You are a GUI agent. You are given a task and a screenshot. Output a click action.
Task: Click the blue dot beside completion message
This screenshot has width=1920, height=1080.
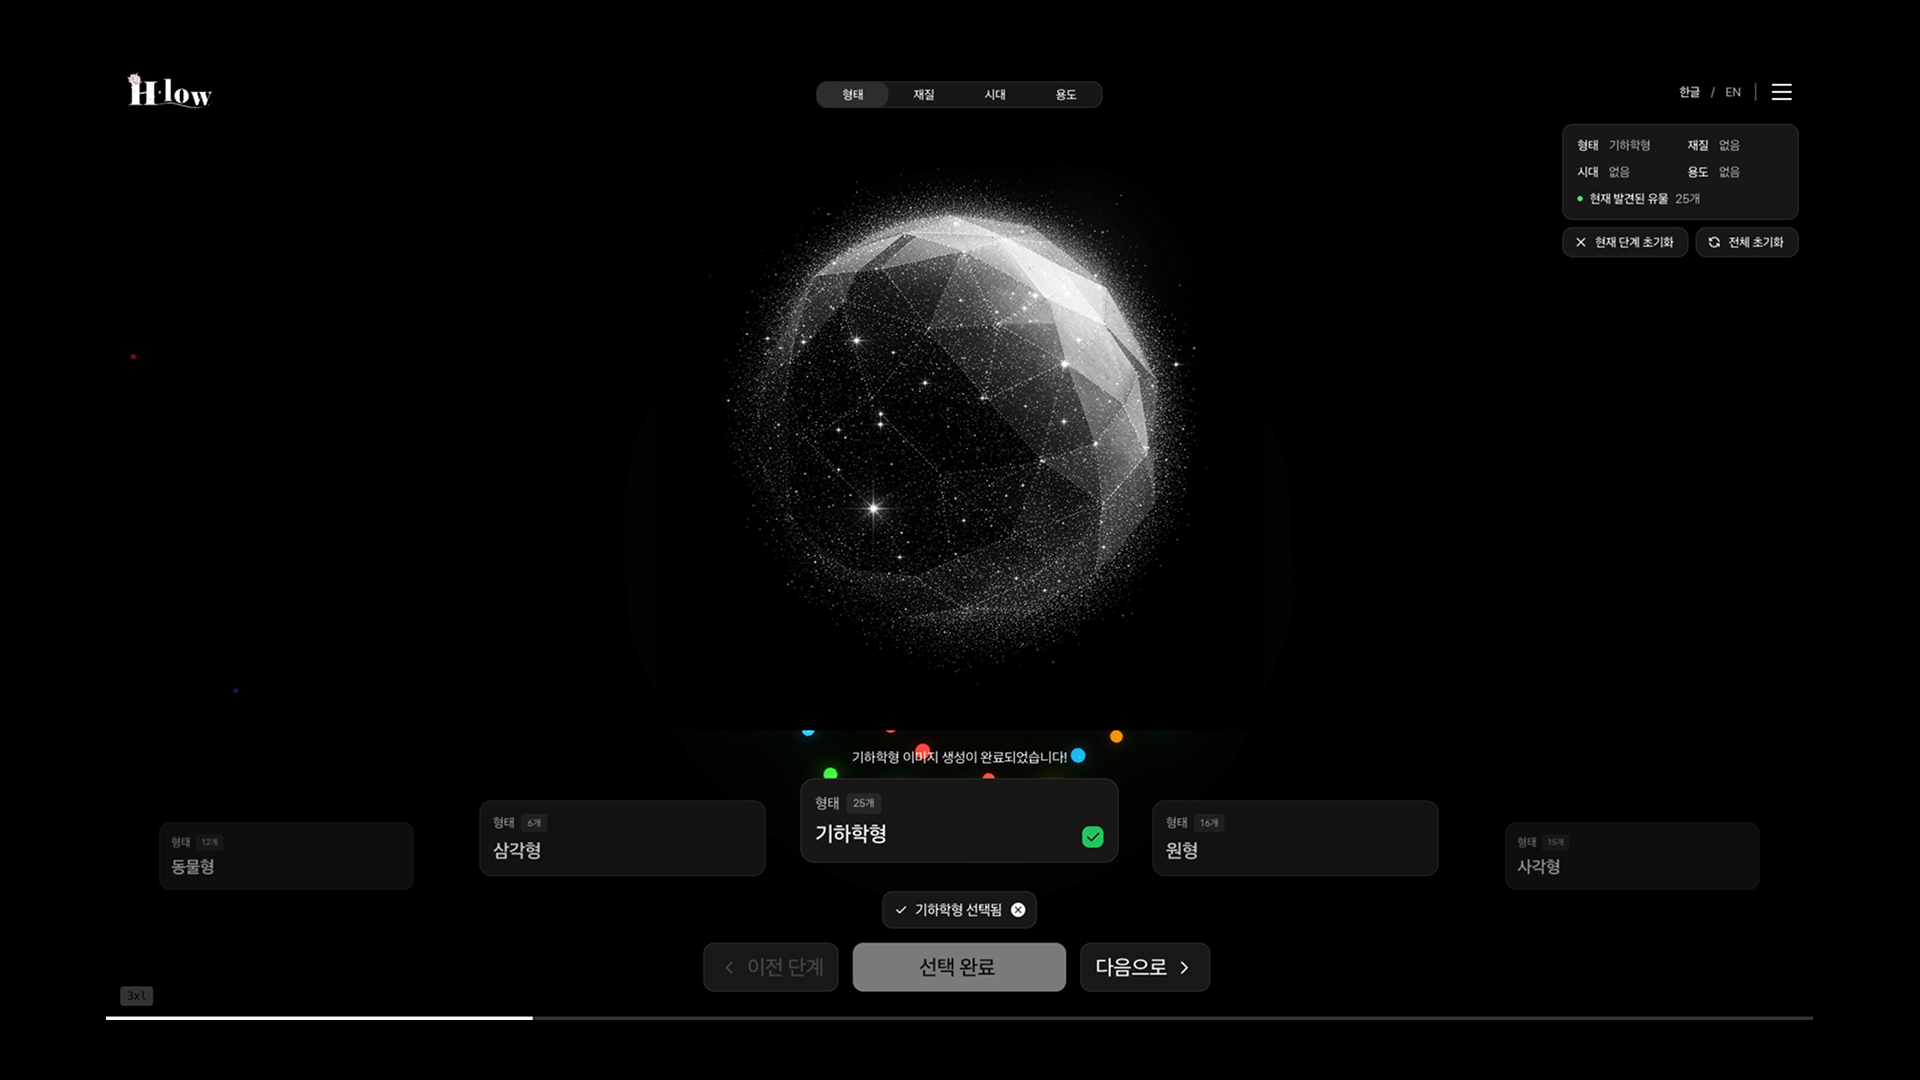[1078, 756]
